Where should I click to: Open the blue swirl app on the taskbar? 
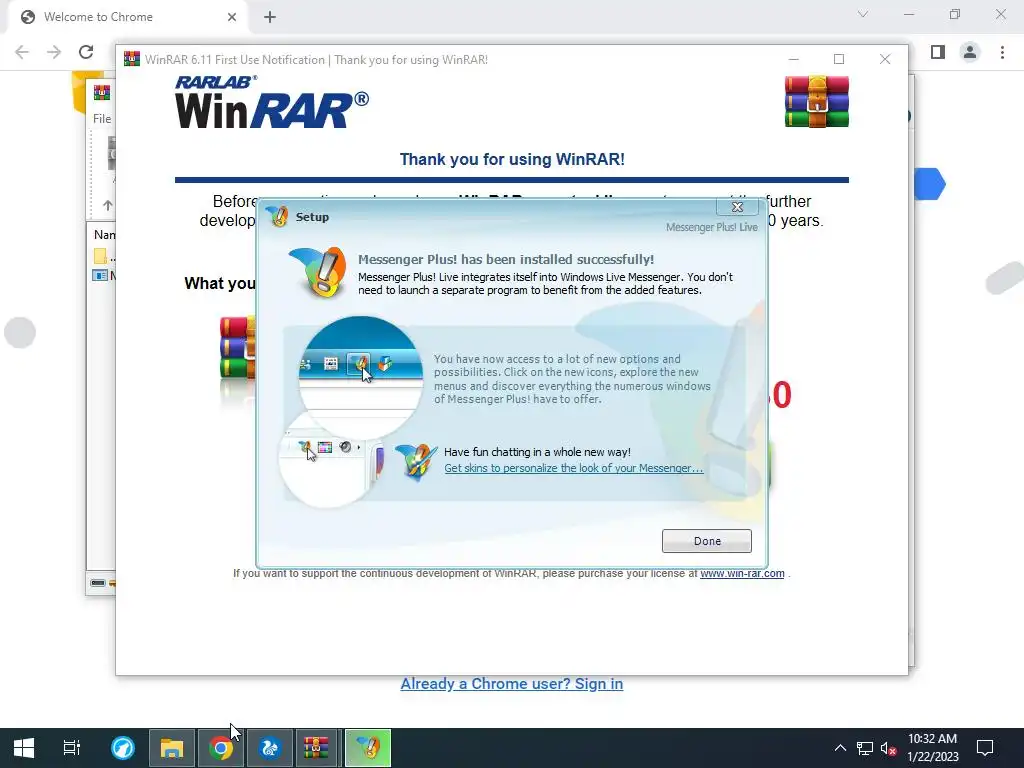(270, 748)
